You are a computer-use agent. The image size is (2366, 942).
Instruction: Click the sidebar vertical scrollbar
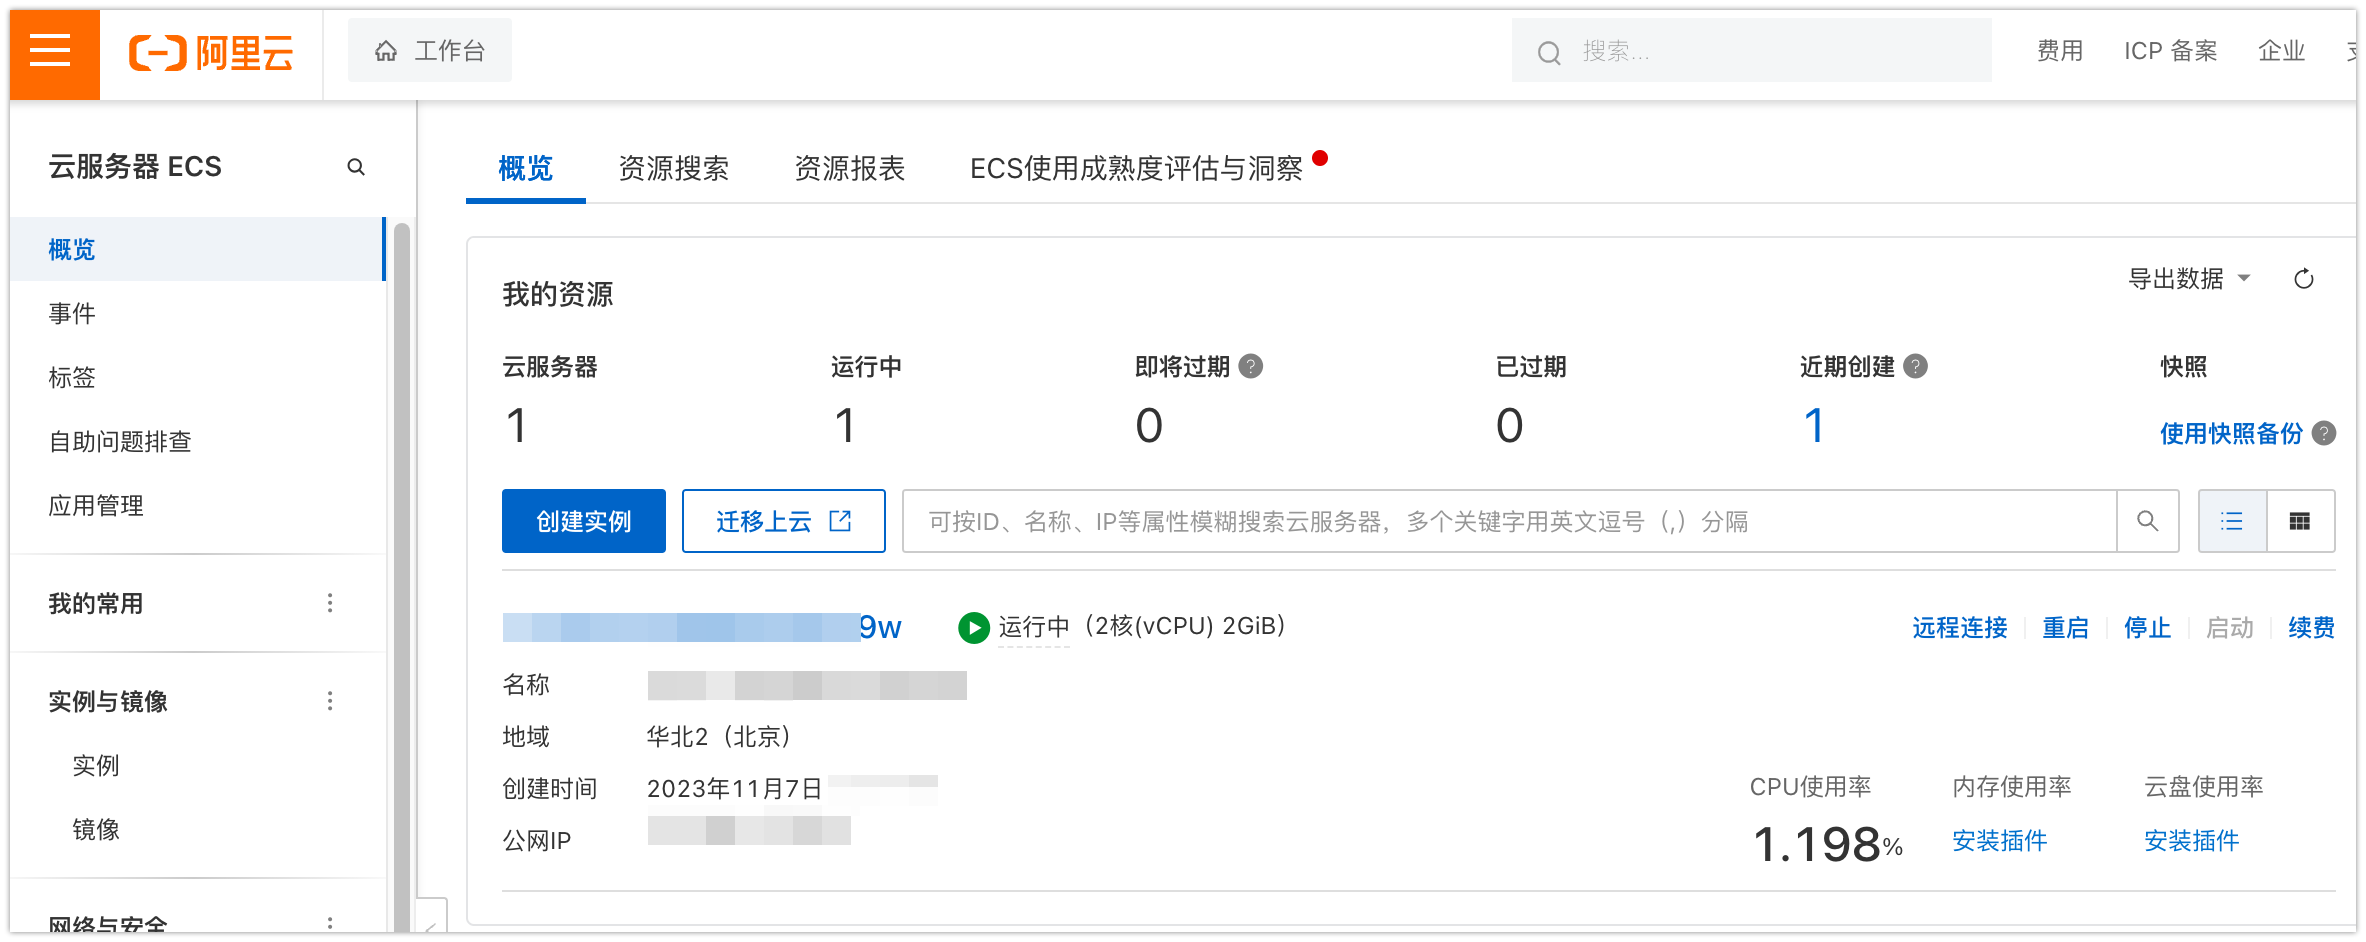[402, 570]
